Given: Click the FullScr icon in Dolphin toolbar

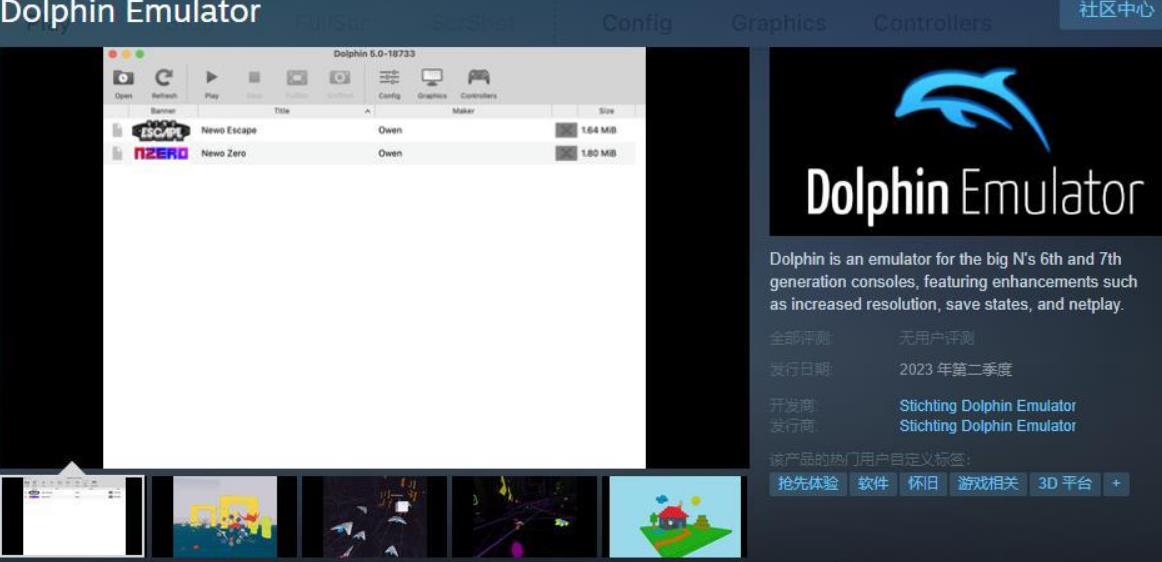Looking at the screenshot, I should (297, 77).
